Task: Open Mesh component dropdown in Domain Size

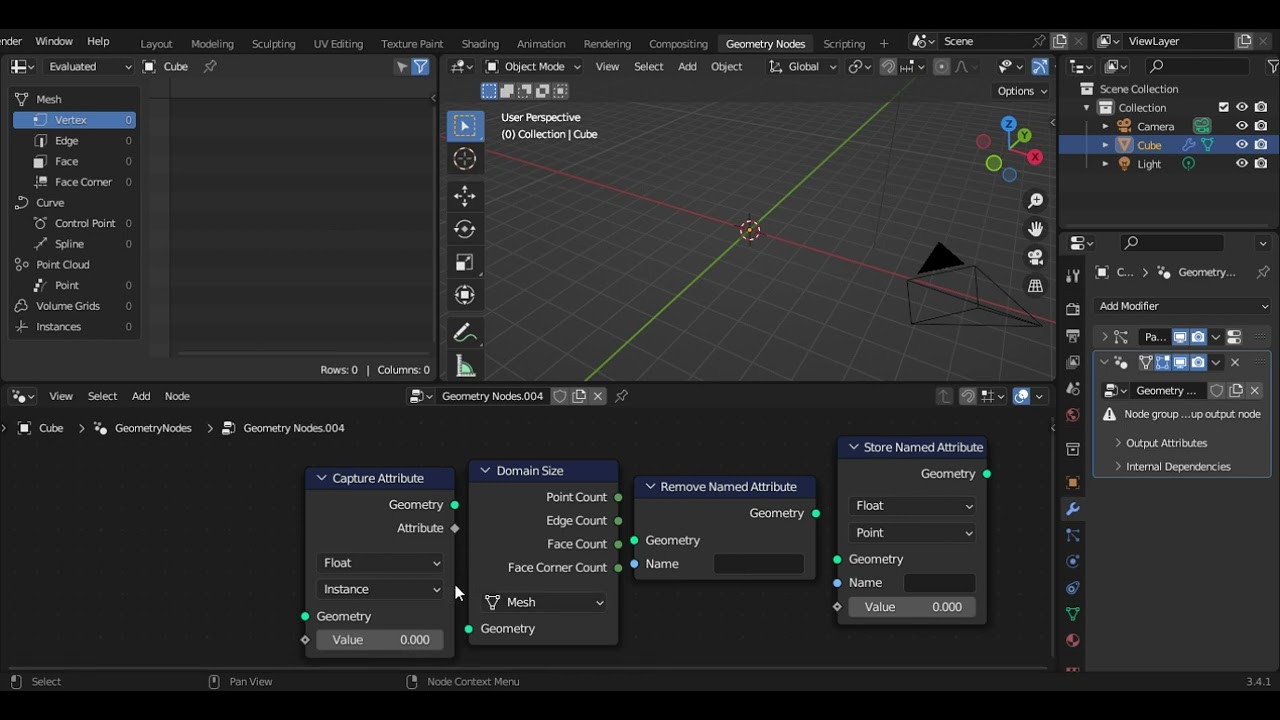Action: (x=544, y=602)
